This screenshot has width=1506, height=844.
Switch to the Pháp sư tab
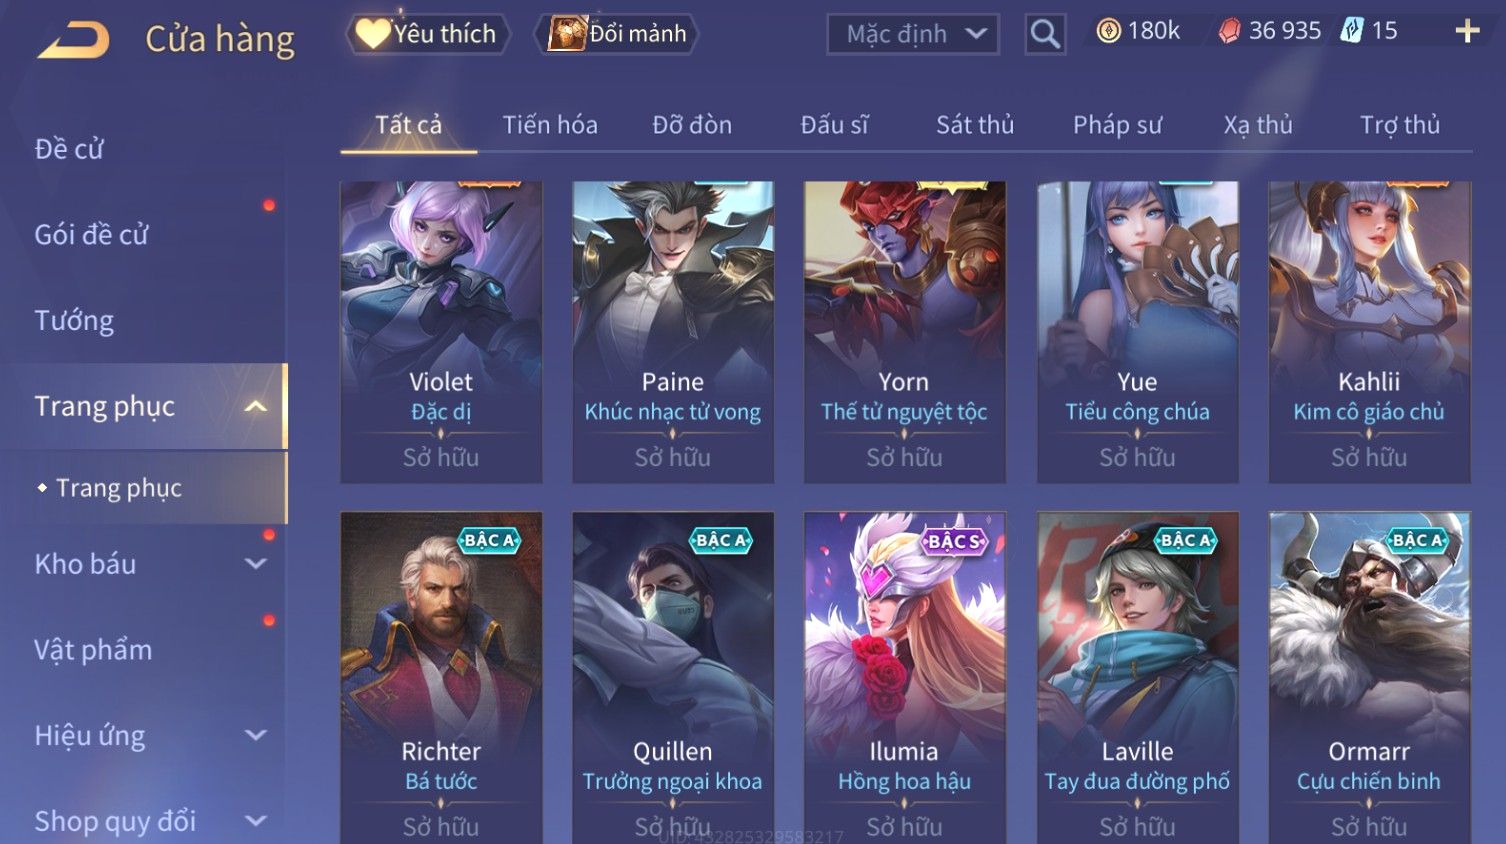1117,125
